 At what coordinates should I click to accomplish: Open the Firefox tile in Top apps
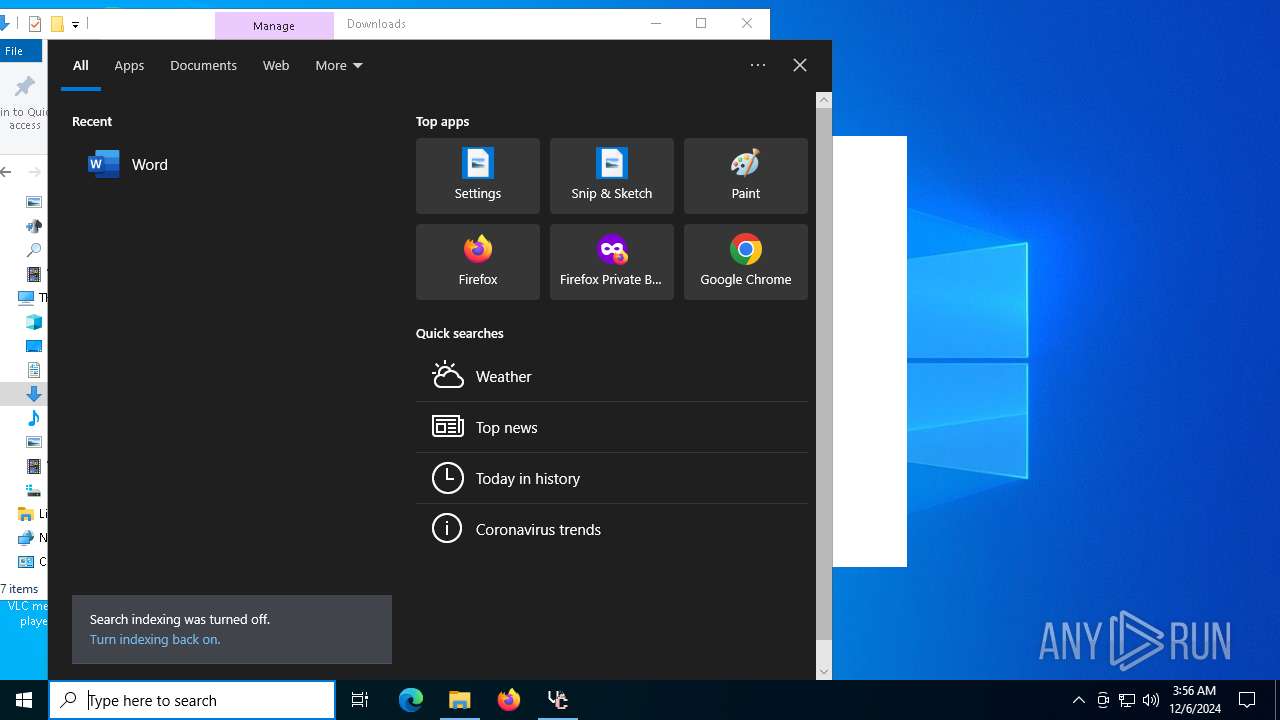click(x=478, y=262)
